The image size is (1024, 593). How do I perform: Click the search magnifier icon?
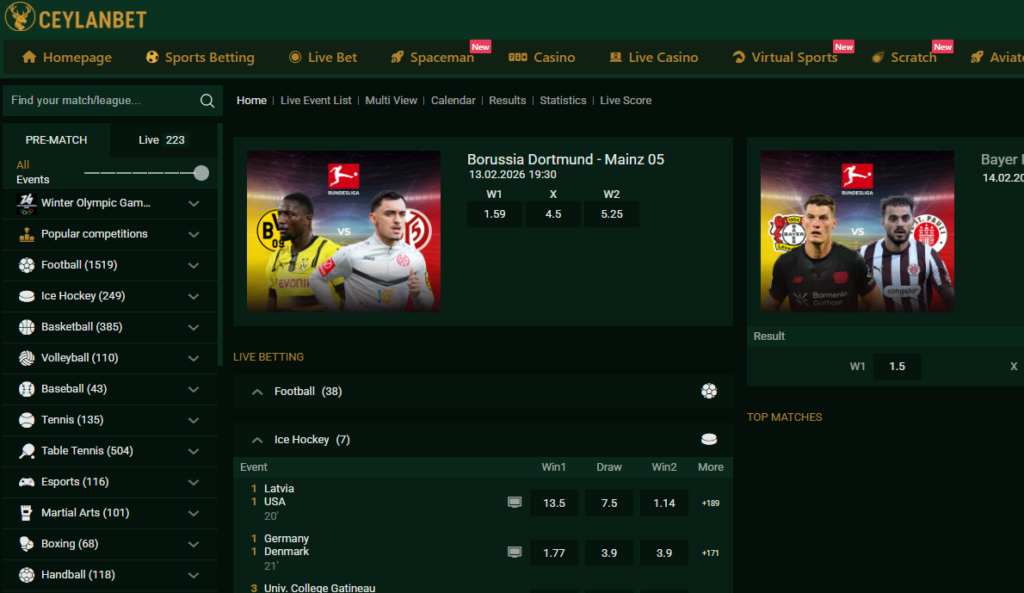[x=207, y=101]
